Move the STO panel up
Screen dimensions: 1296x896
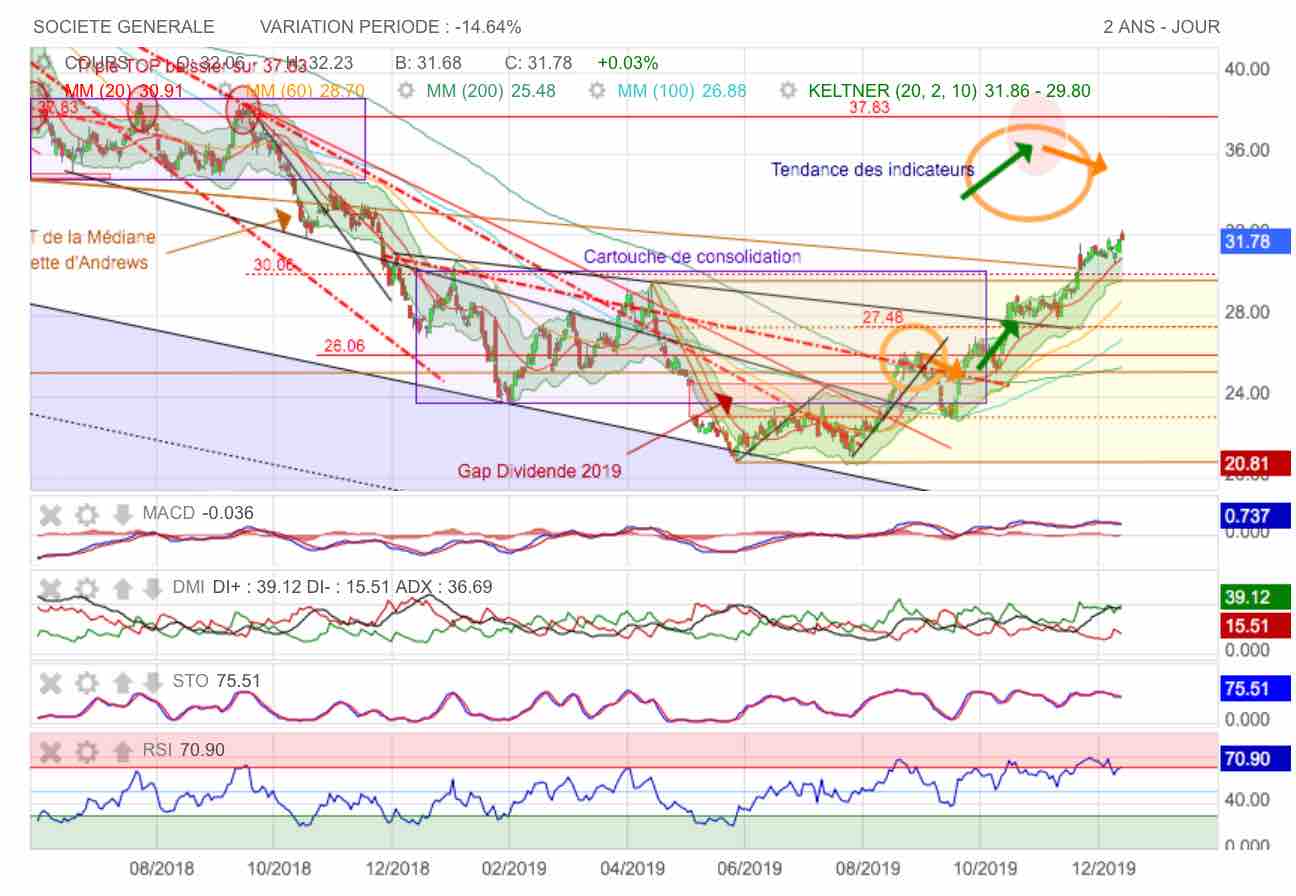pyautogui.click(x=122, y=682)
